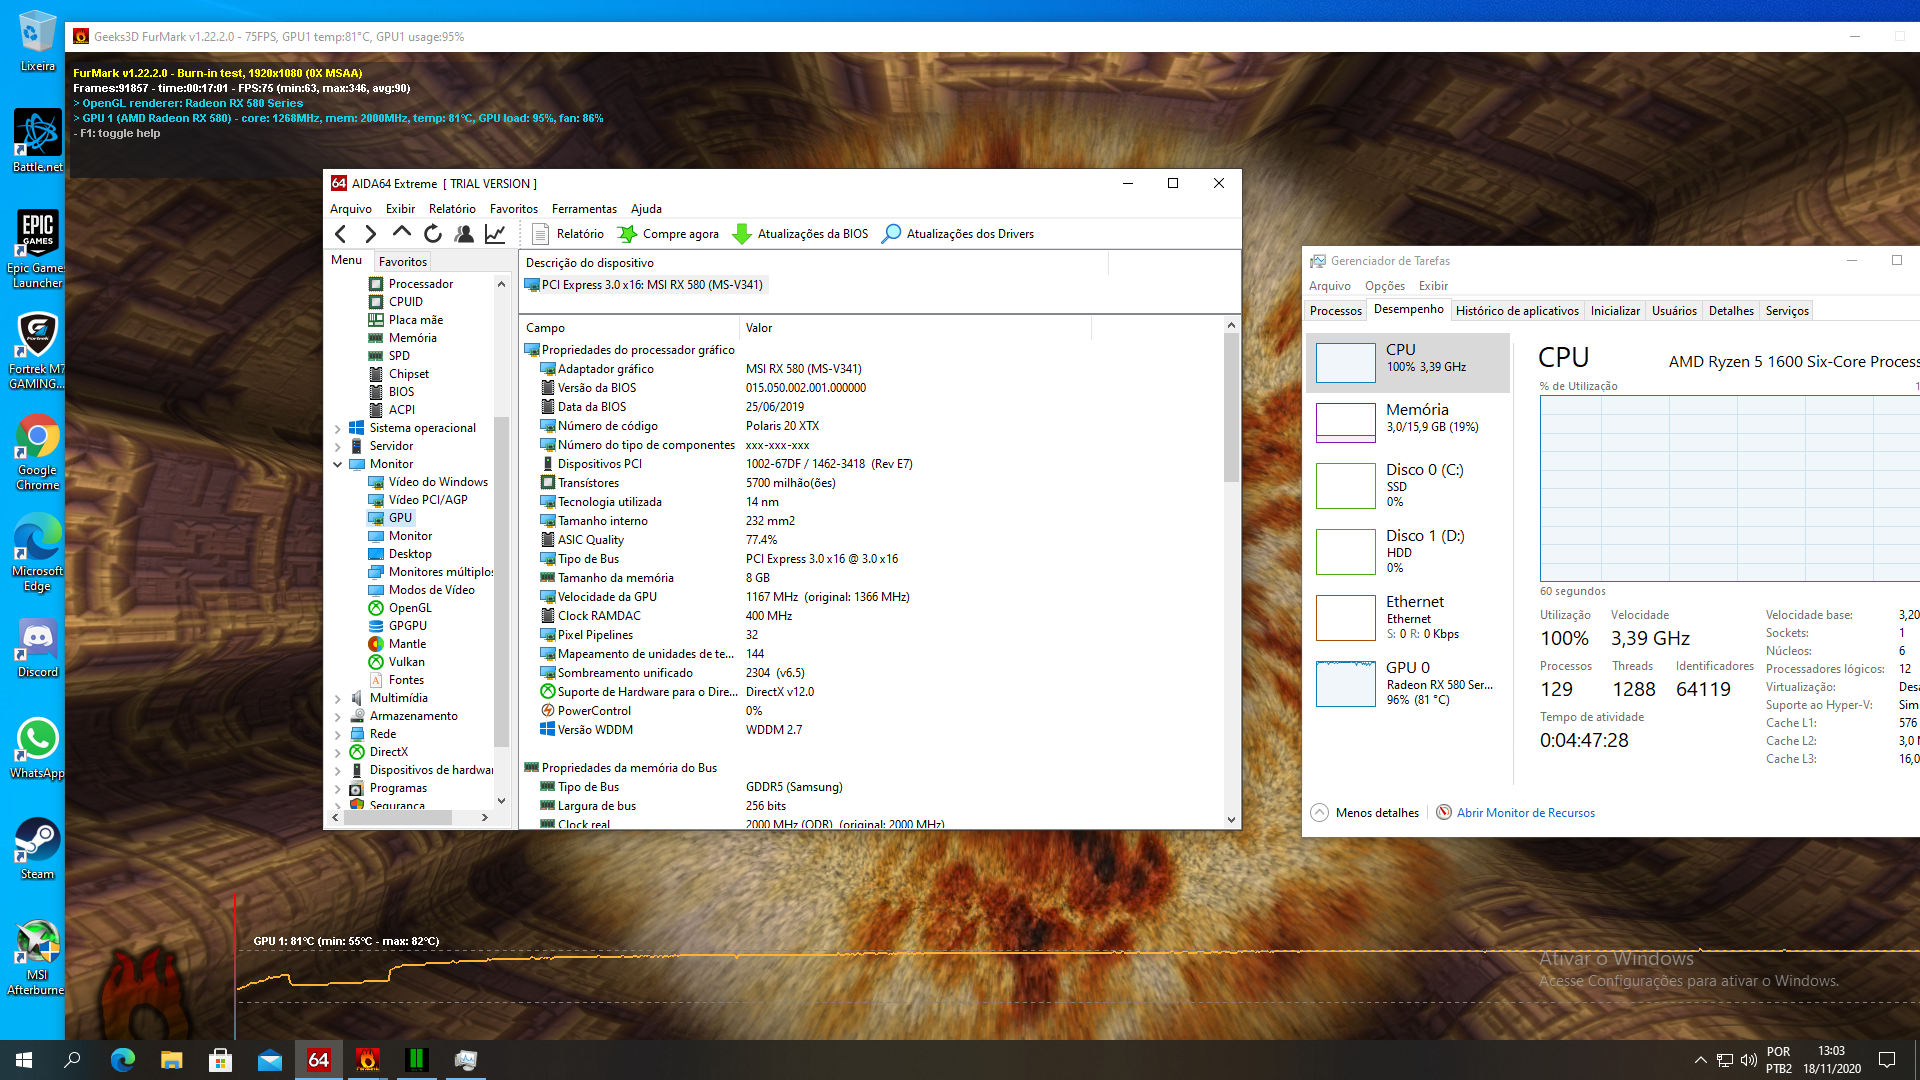The width and height of the screenshot is (1920, 1080).
Task: Click Atualizações dos Drivers toolbar button
Action: coord(958,233)
